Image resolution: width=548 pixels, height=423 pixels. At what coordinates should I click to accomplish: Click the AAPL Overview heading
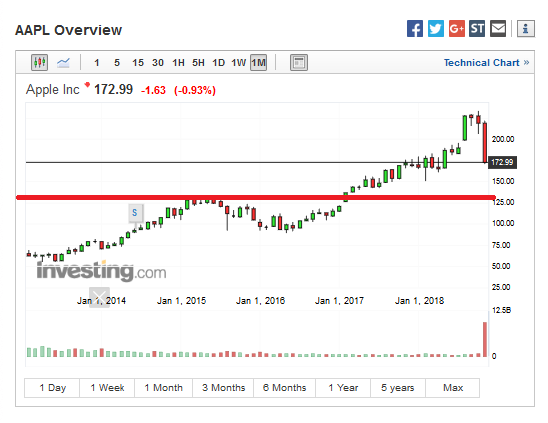coord(68,30)
